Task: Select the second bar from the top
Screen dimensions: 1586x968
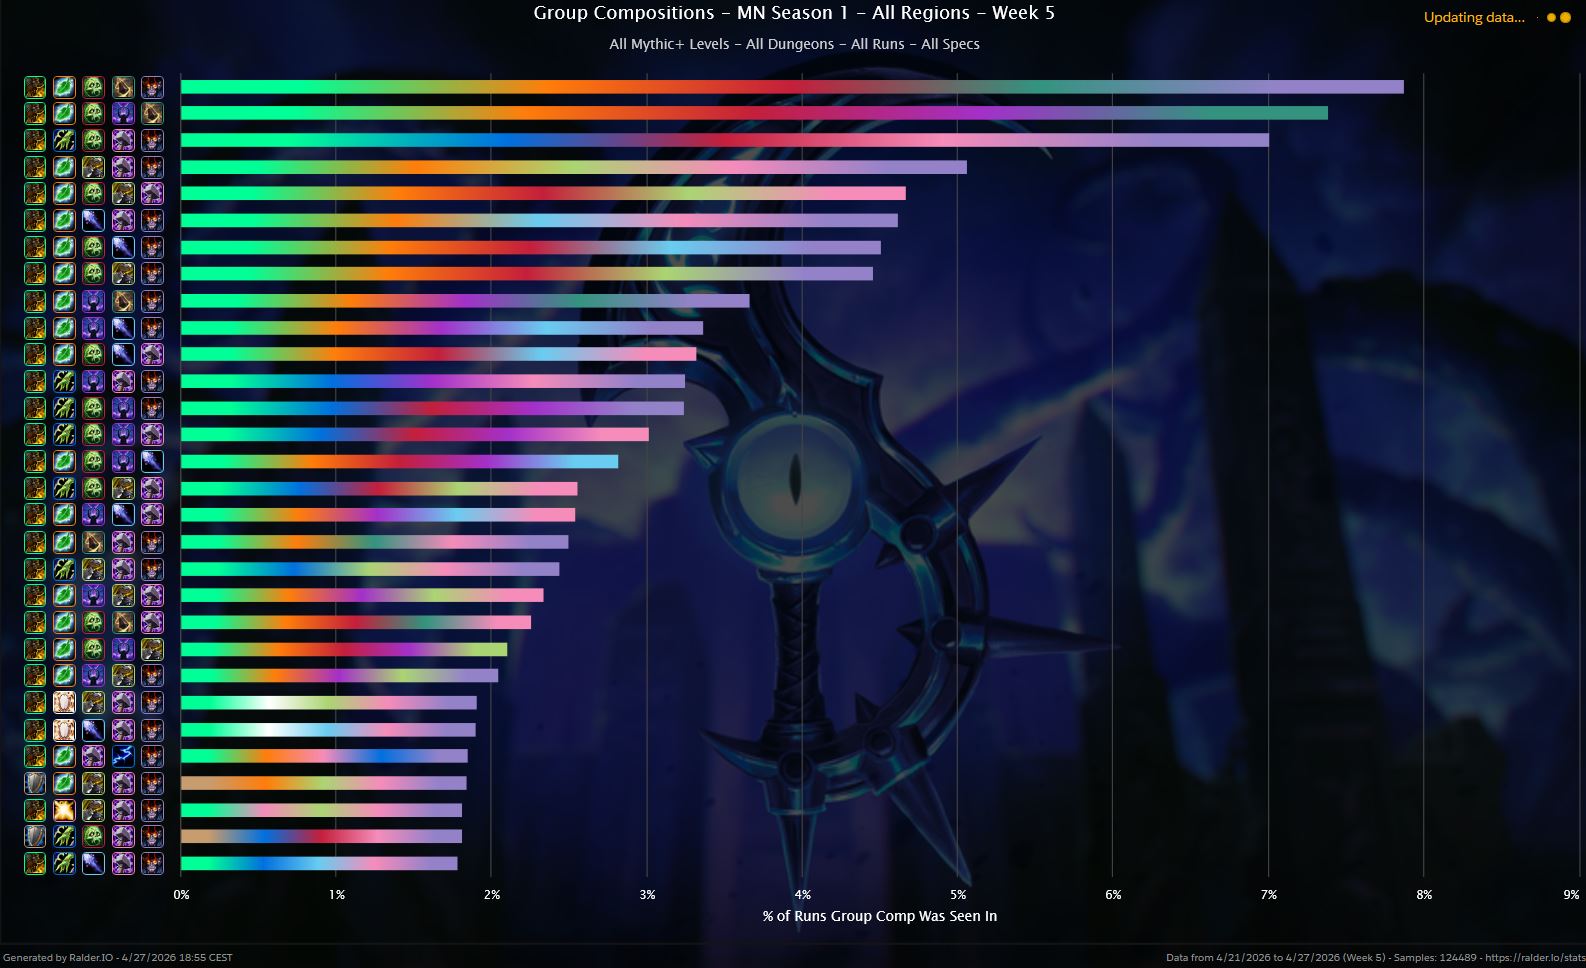Action: point(753,113)
